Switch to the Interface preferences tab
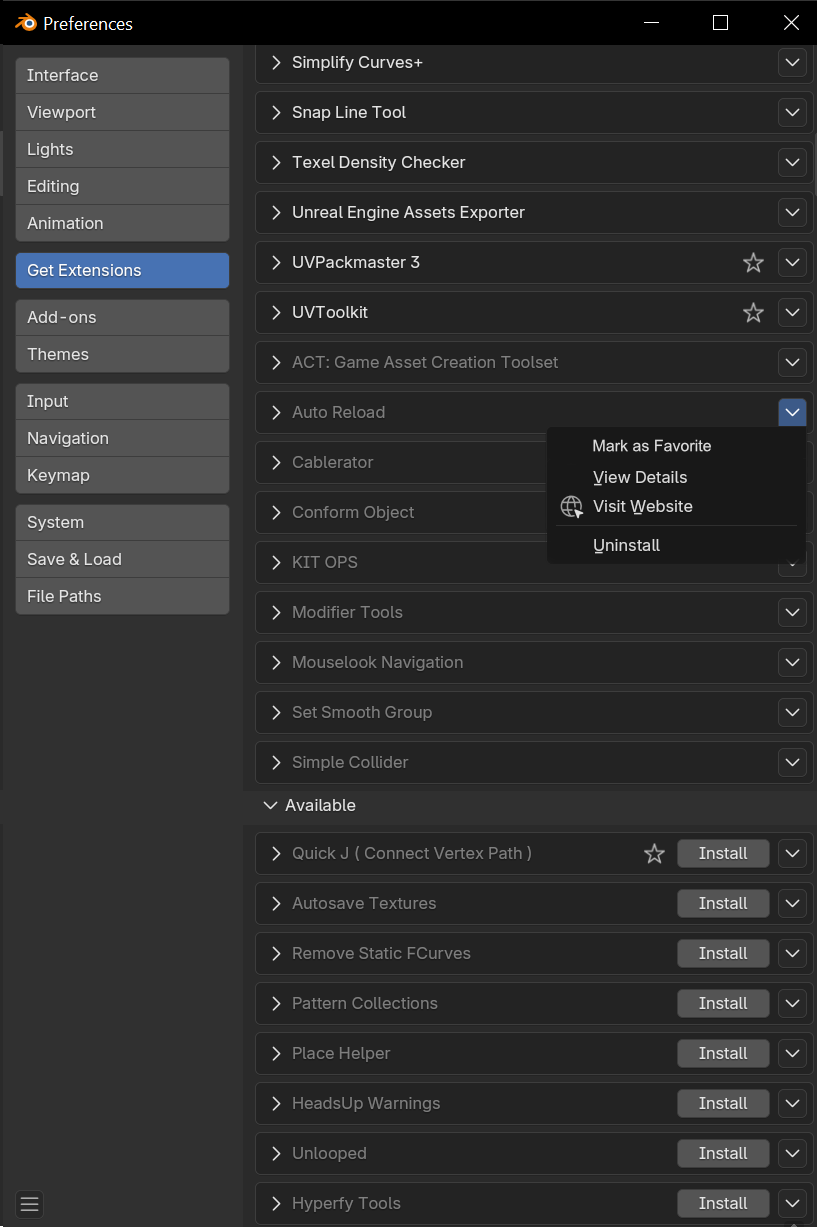The image size is (817, 1227). [x=122, y=75]
